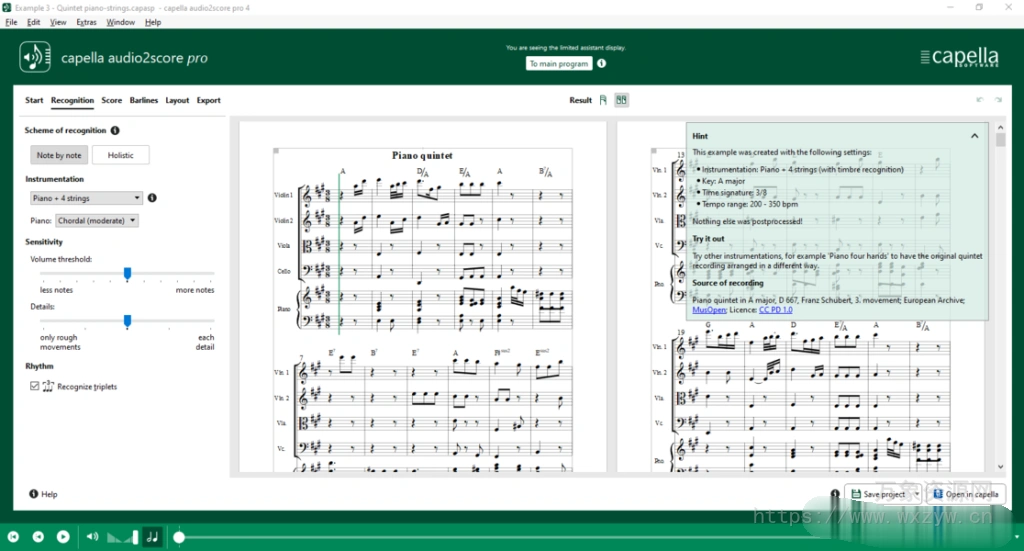Image resolution: width=1024 pixels, height=551 pixels.
Task: Toggle the notes playback icon in transport bar
Action: (152, 537)
